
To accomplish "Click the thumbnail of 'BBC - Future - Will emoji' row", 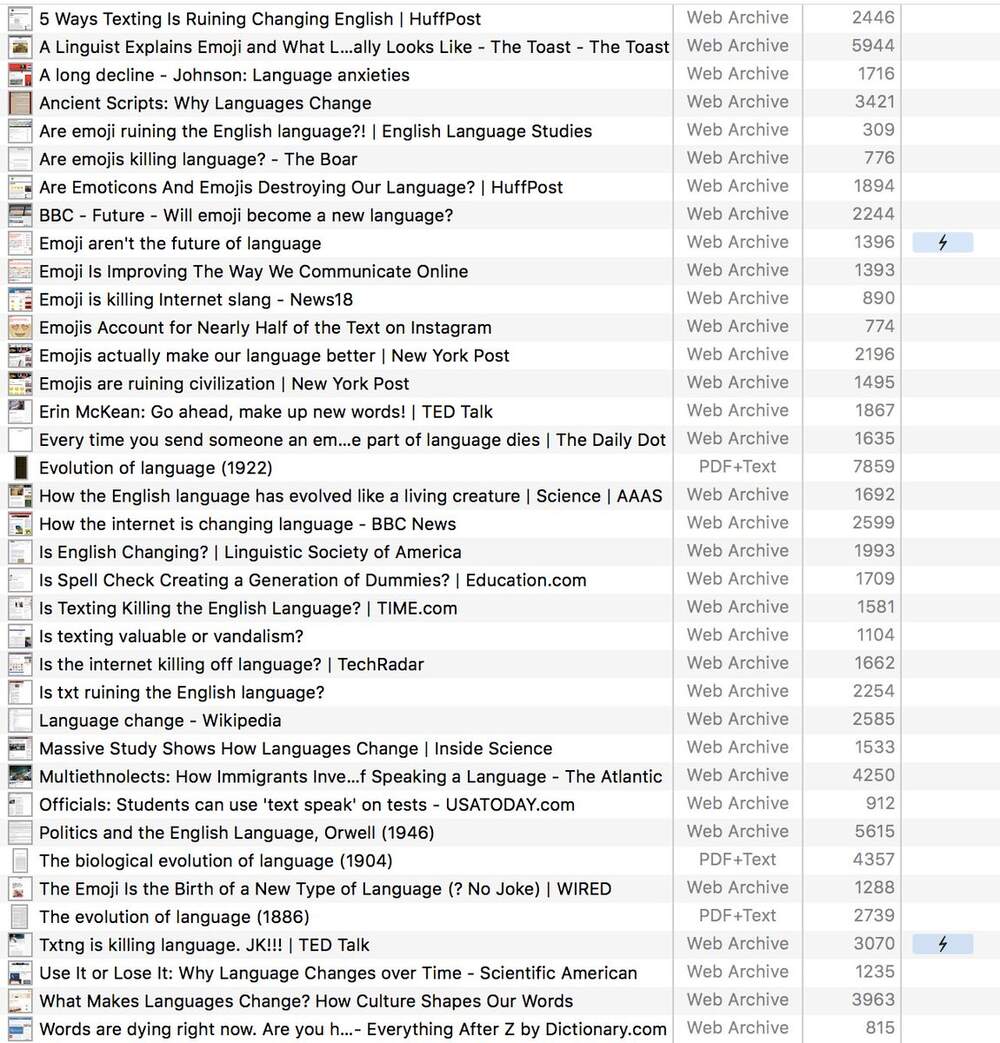I will [x=20, y=215].
